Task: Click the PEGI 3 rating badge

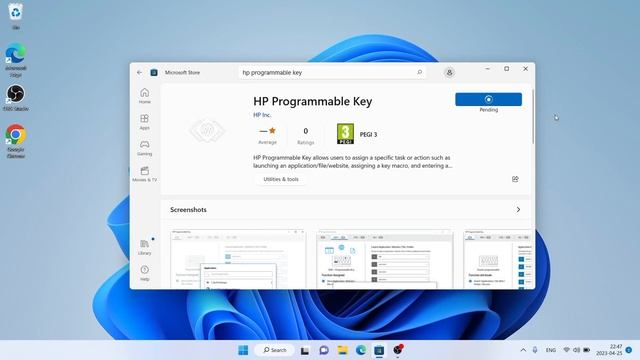Action: click(345, 134)
